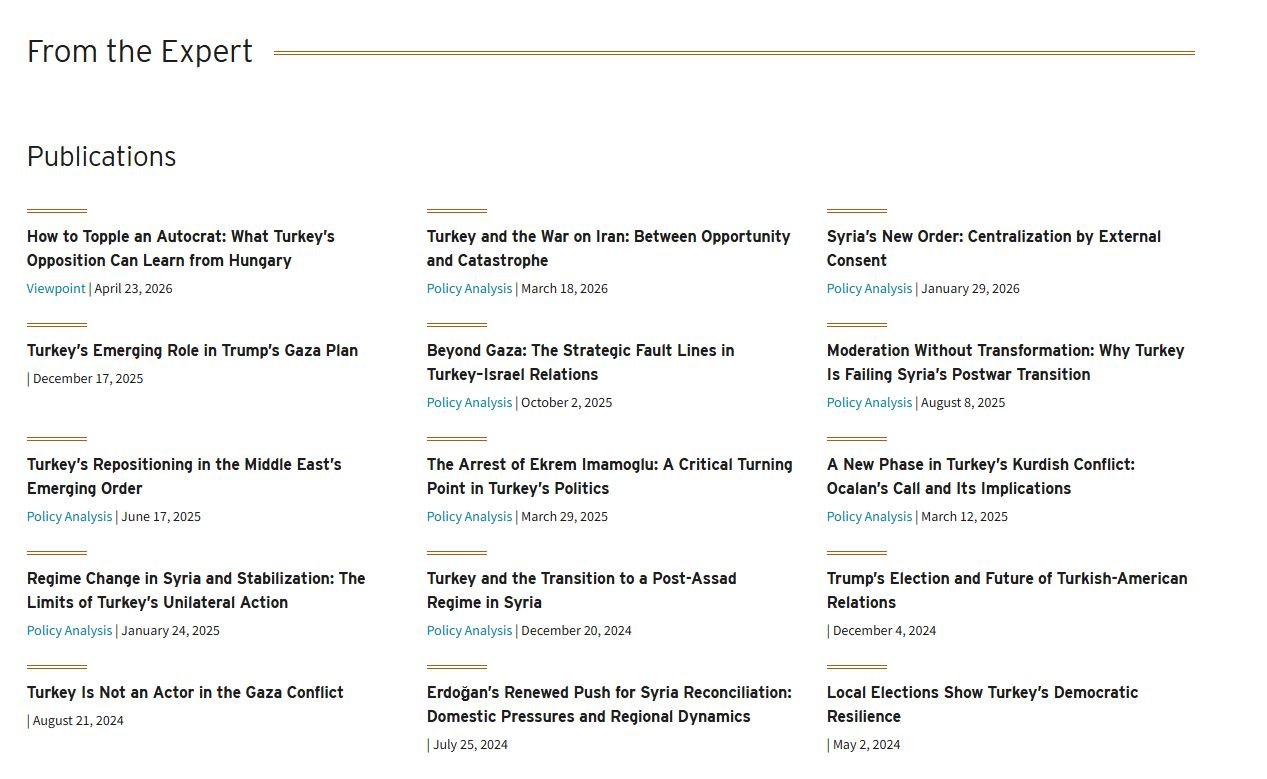Click Policy Analysis tag dated October 2, 2025
Viewport: 1267px width, 779px height.
pos(469,402)
